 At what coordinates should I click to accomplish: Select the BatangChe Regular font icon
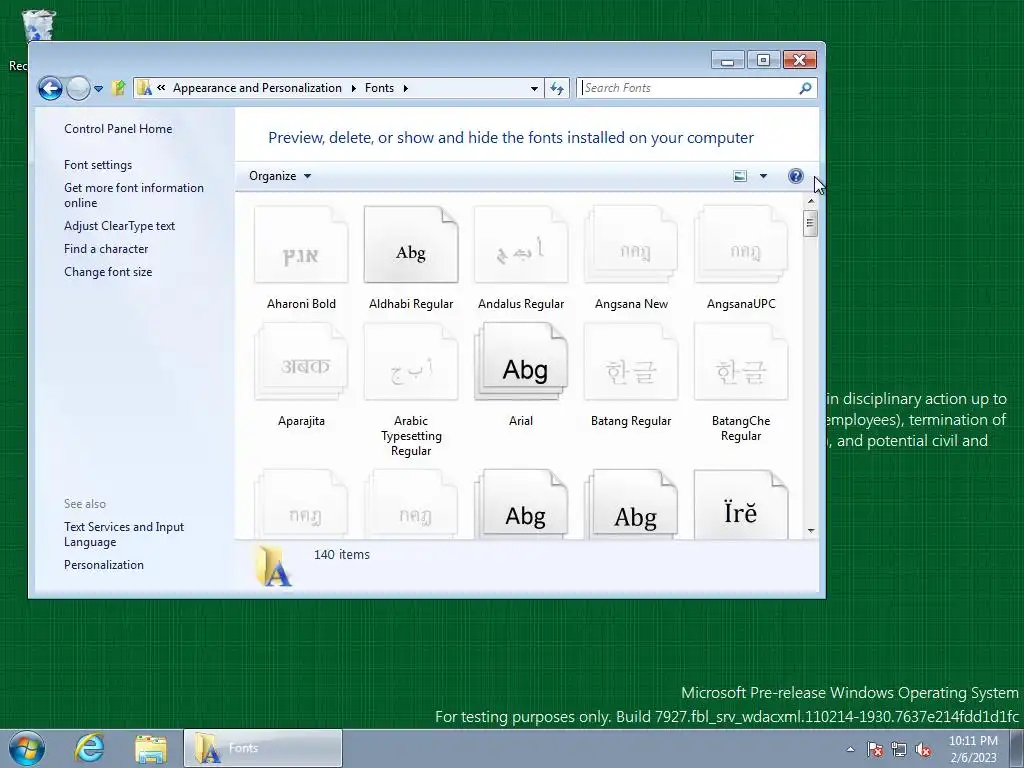(x=741, y=362)
